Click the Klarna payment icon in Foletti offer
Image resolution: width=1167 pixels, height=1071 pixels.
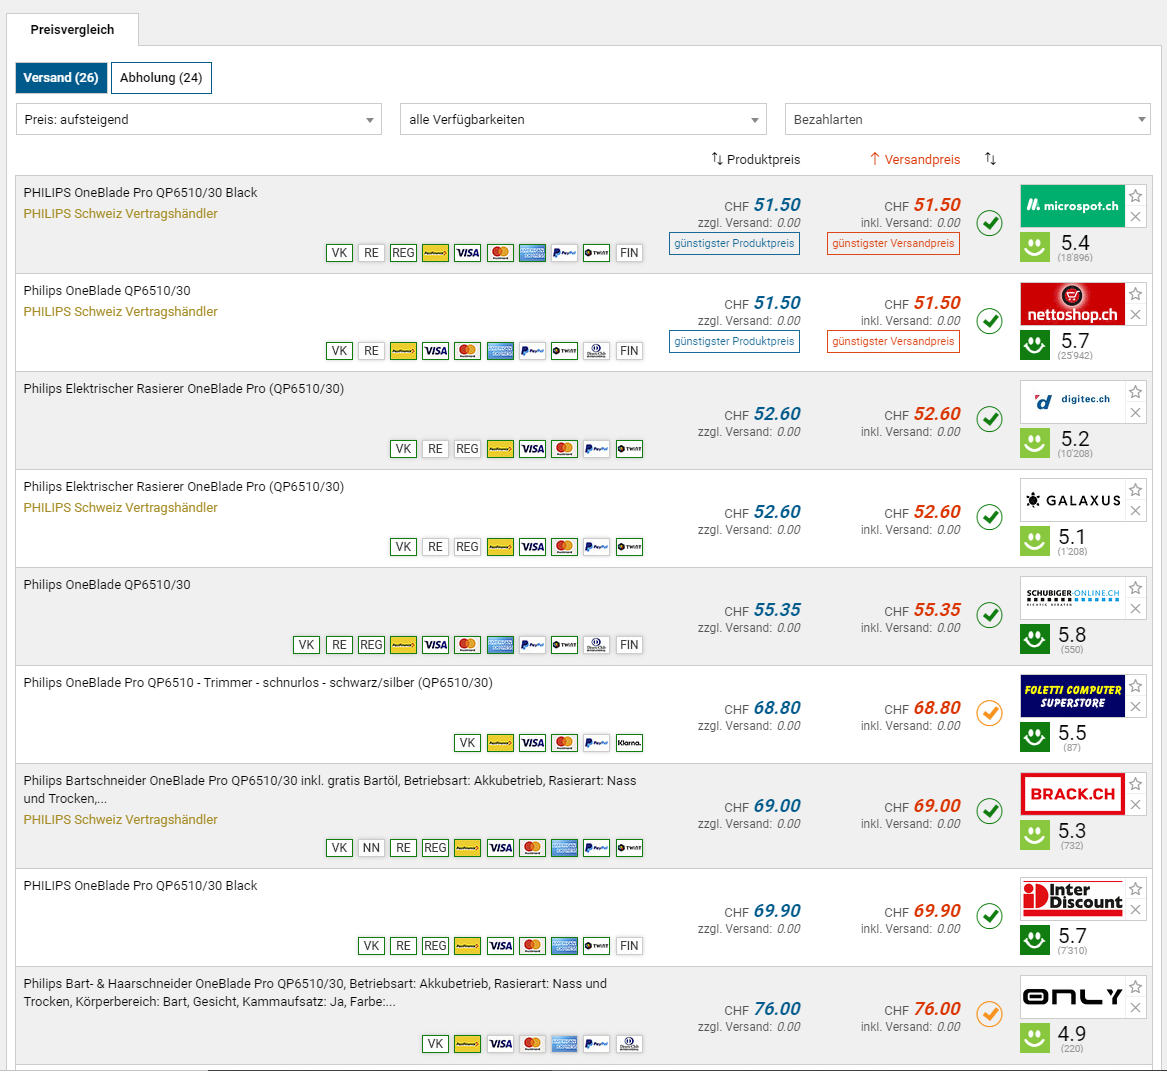(629, 743)
